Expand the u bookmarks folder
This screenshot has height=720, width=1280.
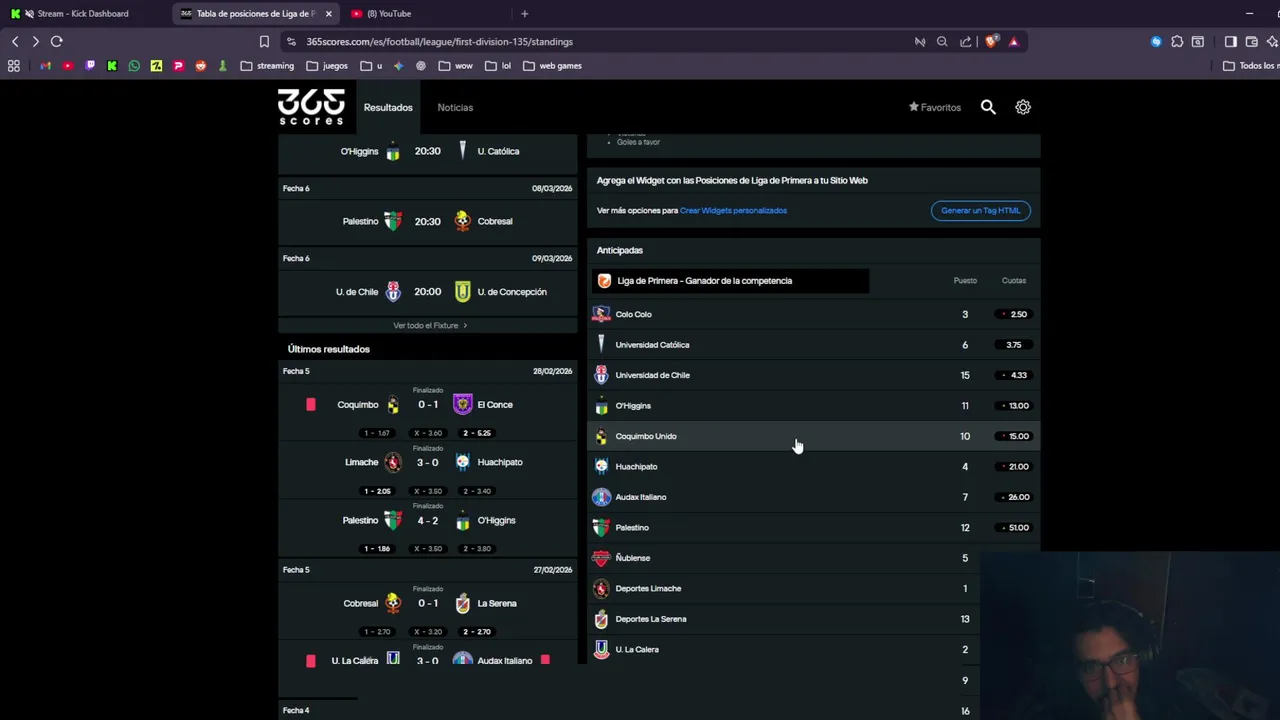tap(371, 66)
